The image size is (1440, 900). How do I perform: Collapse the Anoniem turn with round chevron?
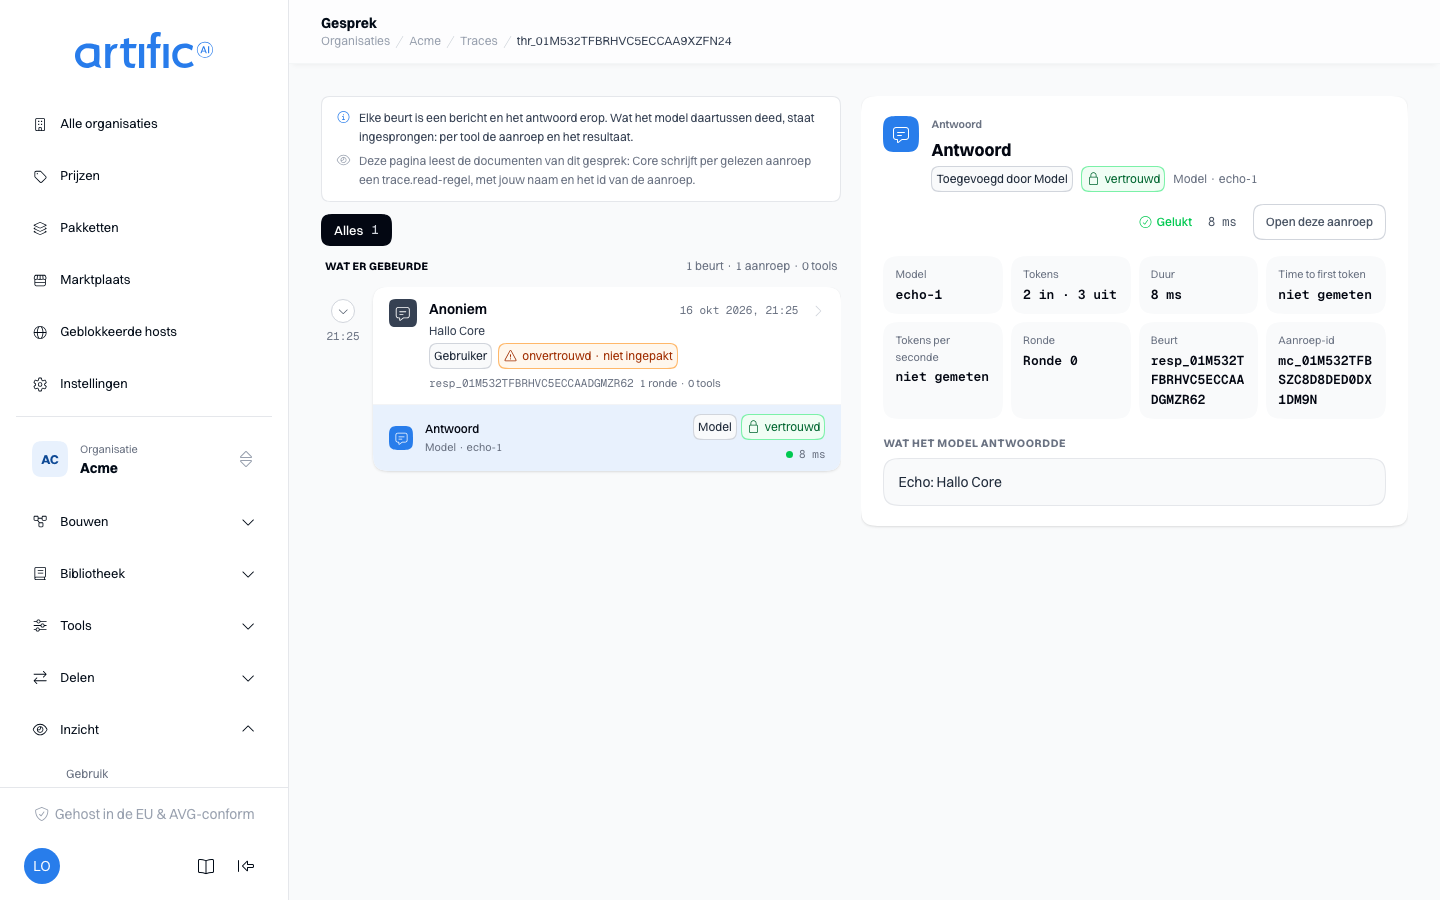point(343,311)
